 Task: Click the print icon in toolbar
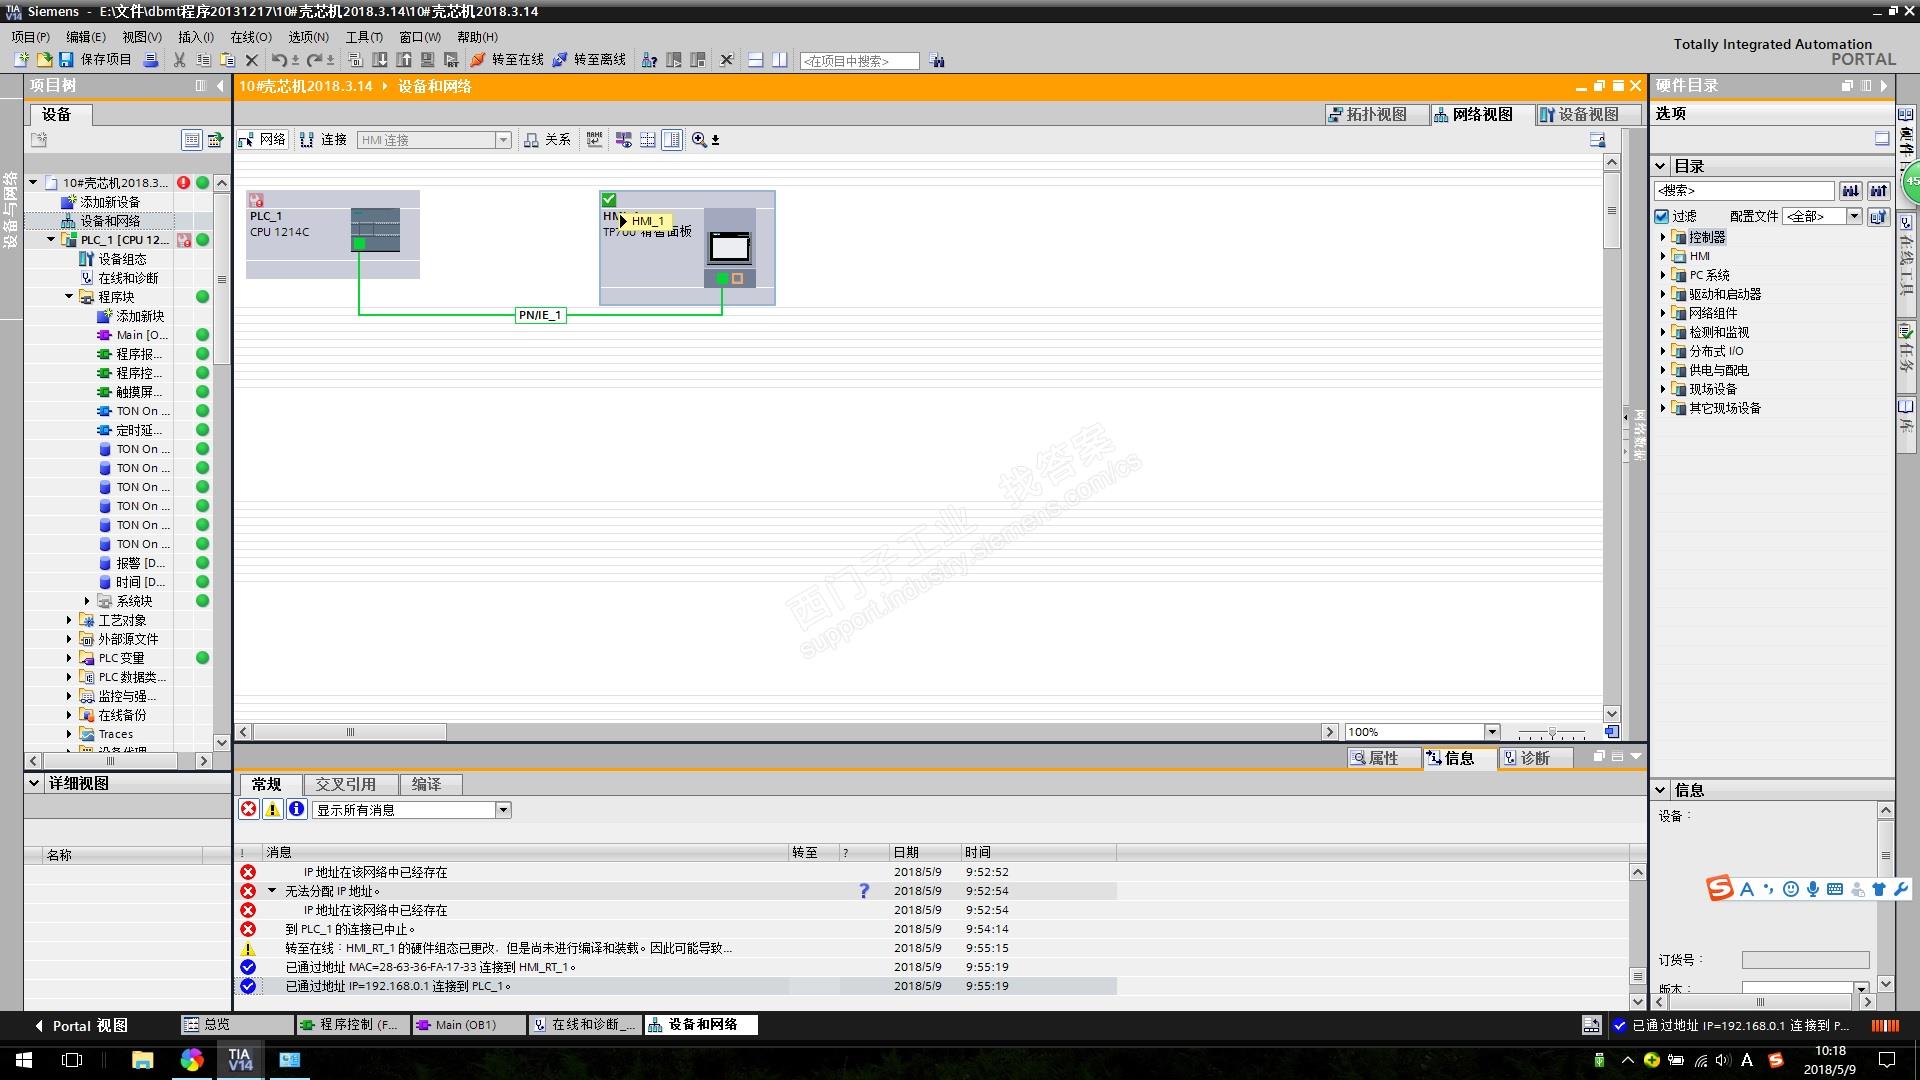151,60
